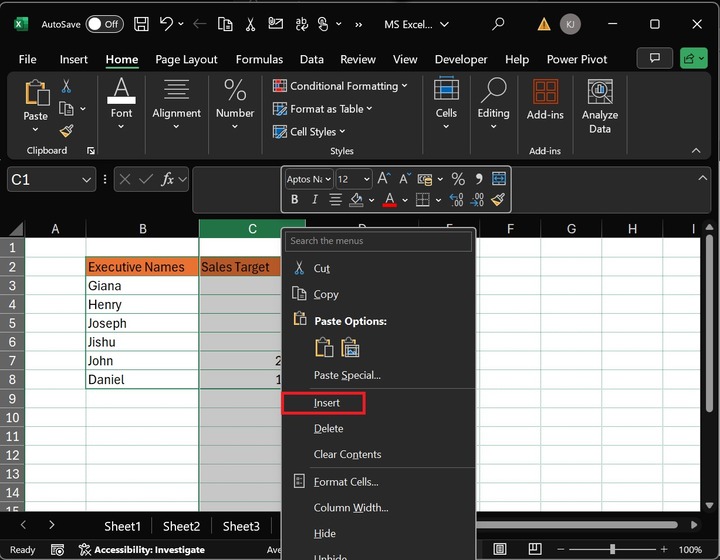720x560 pixels.
Task: Open the Analyze Data tool
Action: [600, 107]
